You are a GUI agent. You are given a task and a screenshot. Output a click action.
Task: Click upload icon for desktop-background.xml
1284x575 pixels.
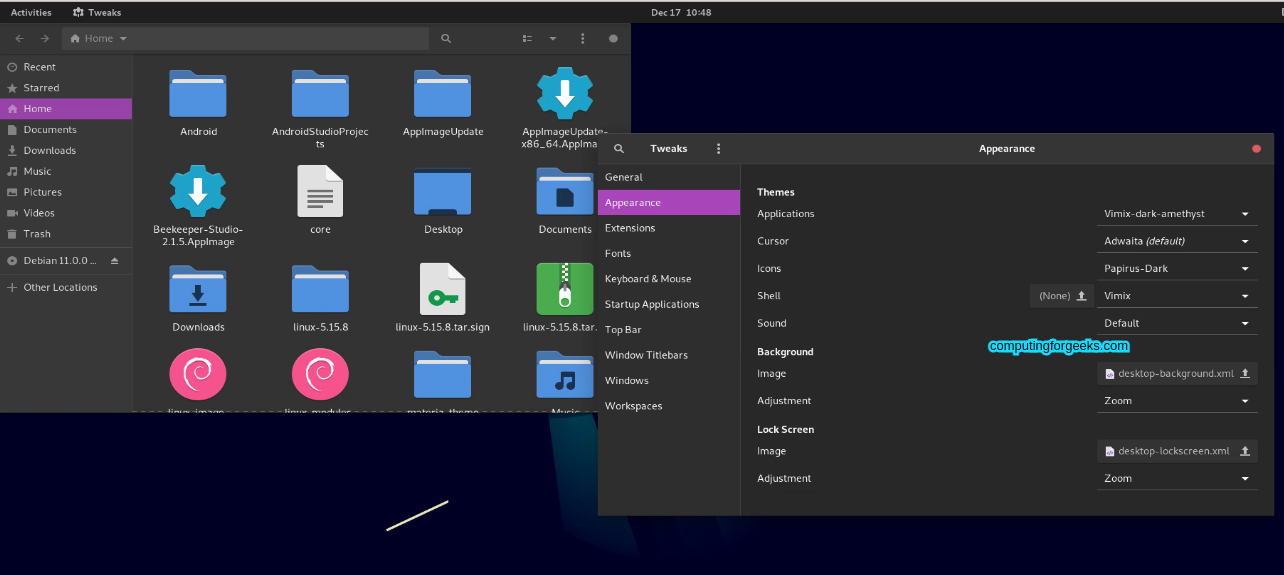1245,374
